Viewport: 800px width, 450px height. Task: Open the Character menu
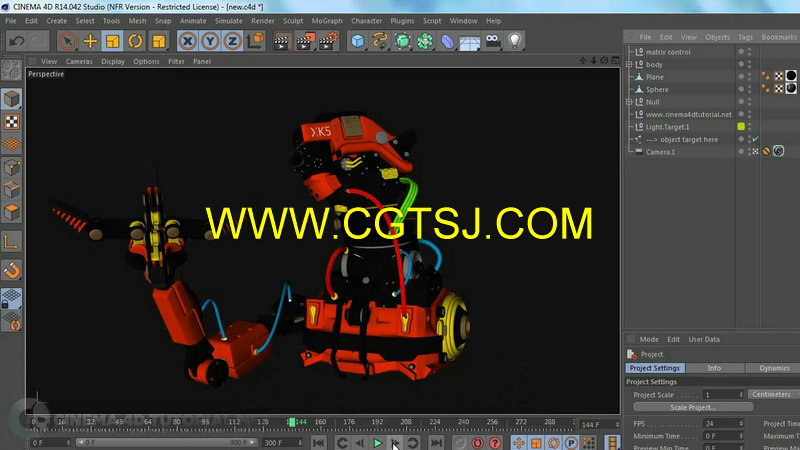click(x=366, y=21)
